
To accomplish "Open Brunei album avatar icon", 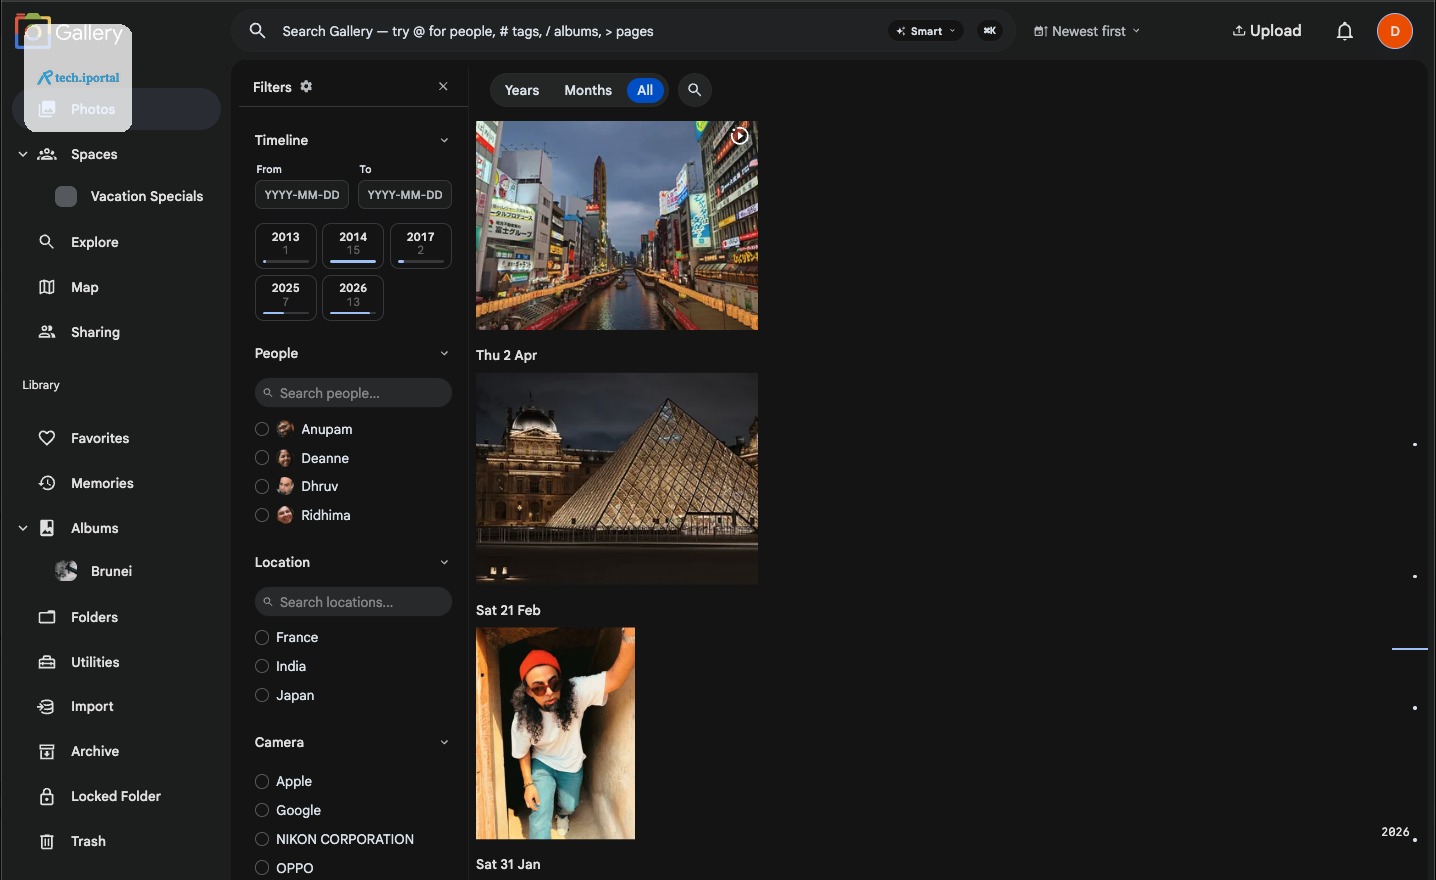I will 66,571.
